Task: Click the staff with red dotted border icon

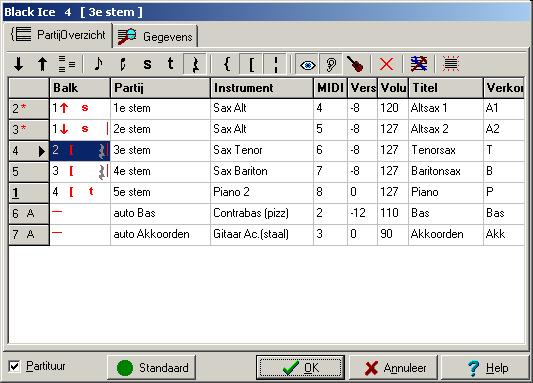Action: tap(451, 64)
